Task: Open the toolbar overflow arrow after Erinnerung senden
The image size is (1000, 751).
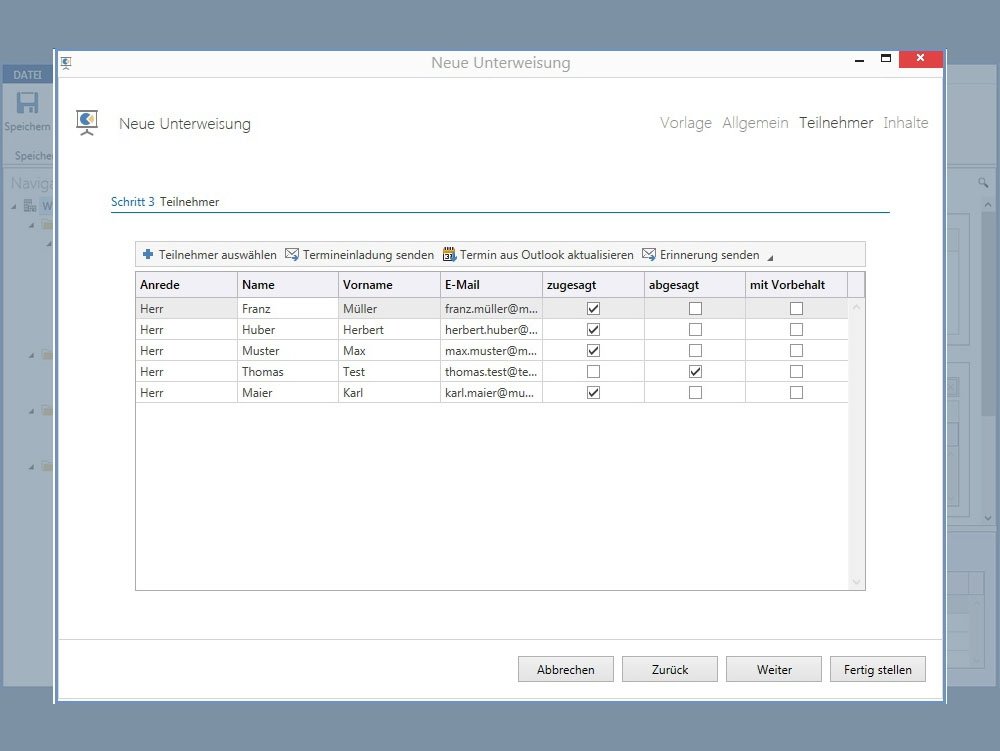Action: point(769,257)
